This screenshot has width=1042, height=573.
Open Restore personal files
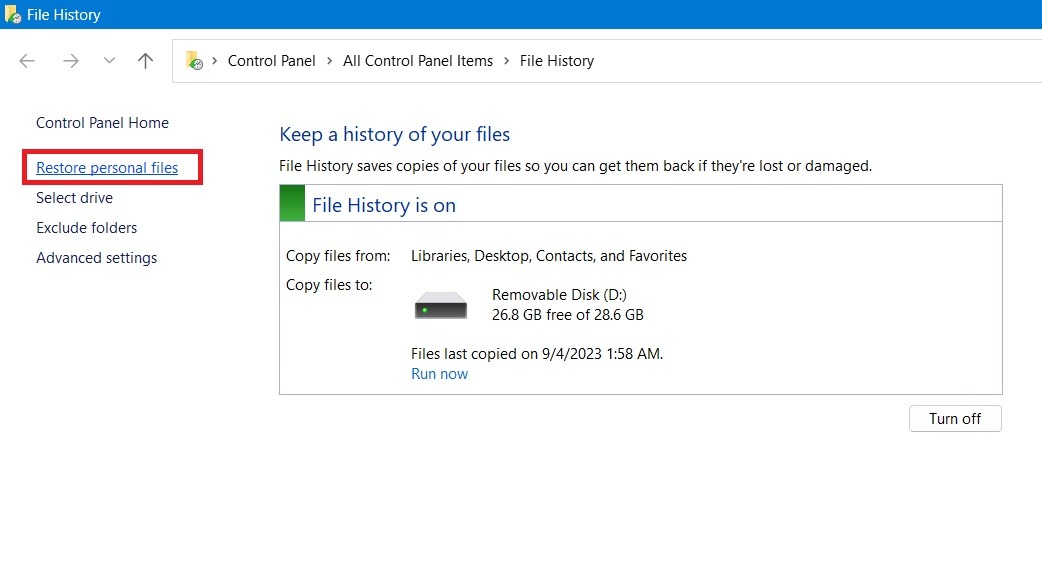click(107, 168)
